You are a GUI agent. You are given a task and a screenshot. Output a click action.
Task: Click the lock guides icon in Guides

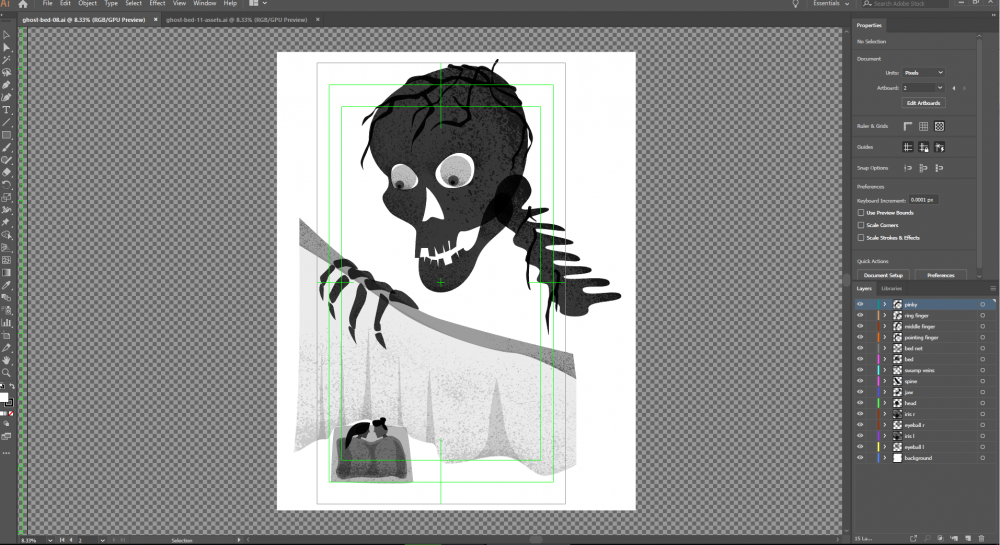click(924, 146)
